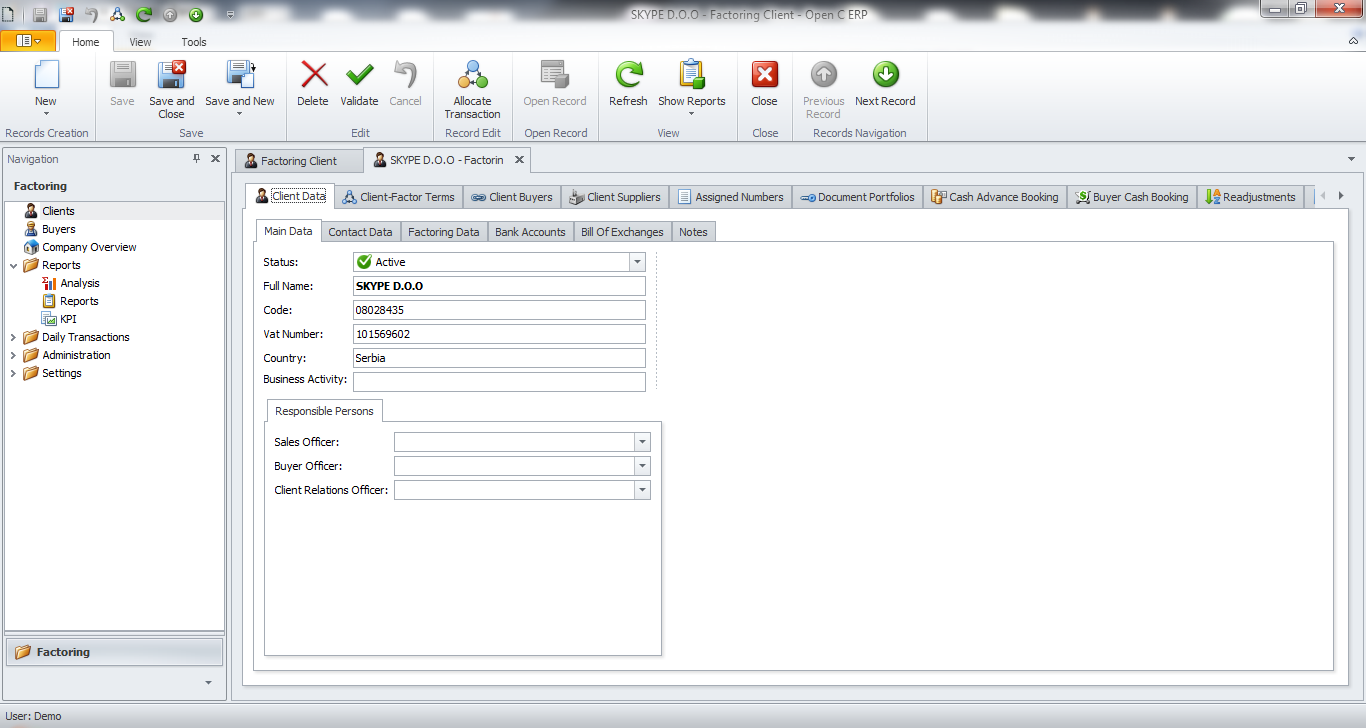Click quick access Next Record icon

tap(196, 14)
